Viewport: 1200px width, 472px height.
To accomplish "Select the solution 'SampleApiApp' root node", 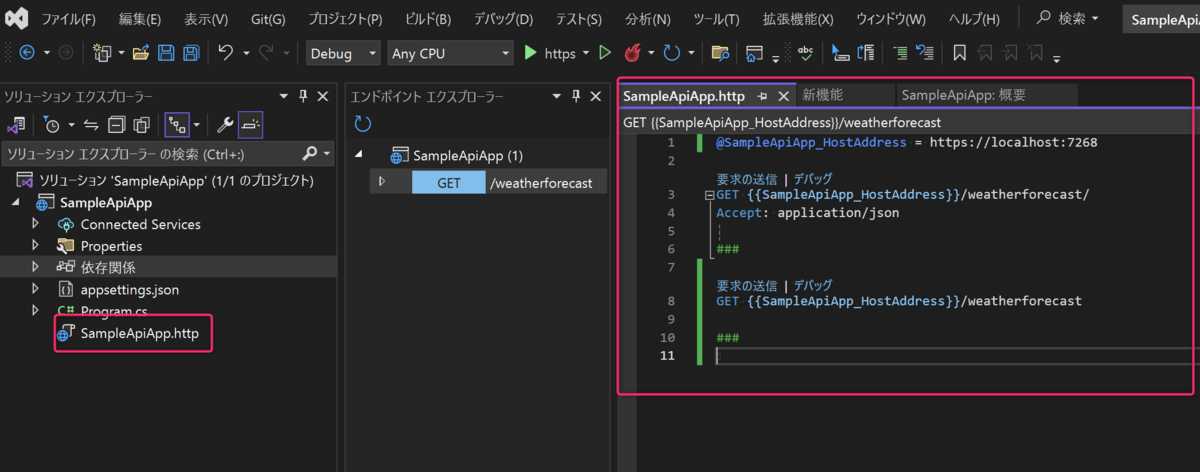I will 176,180.
